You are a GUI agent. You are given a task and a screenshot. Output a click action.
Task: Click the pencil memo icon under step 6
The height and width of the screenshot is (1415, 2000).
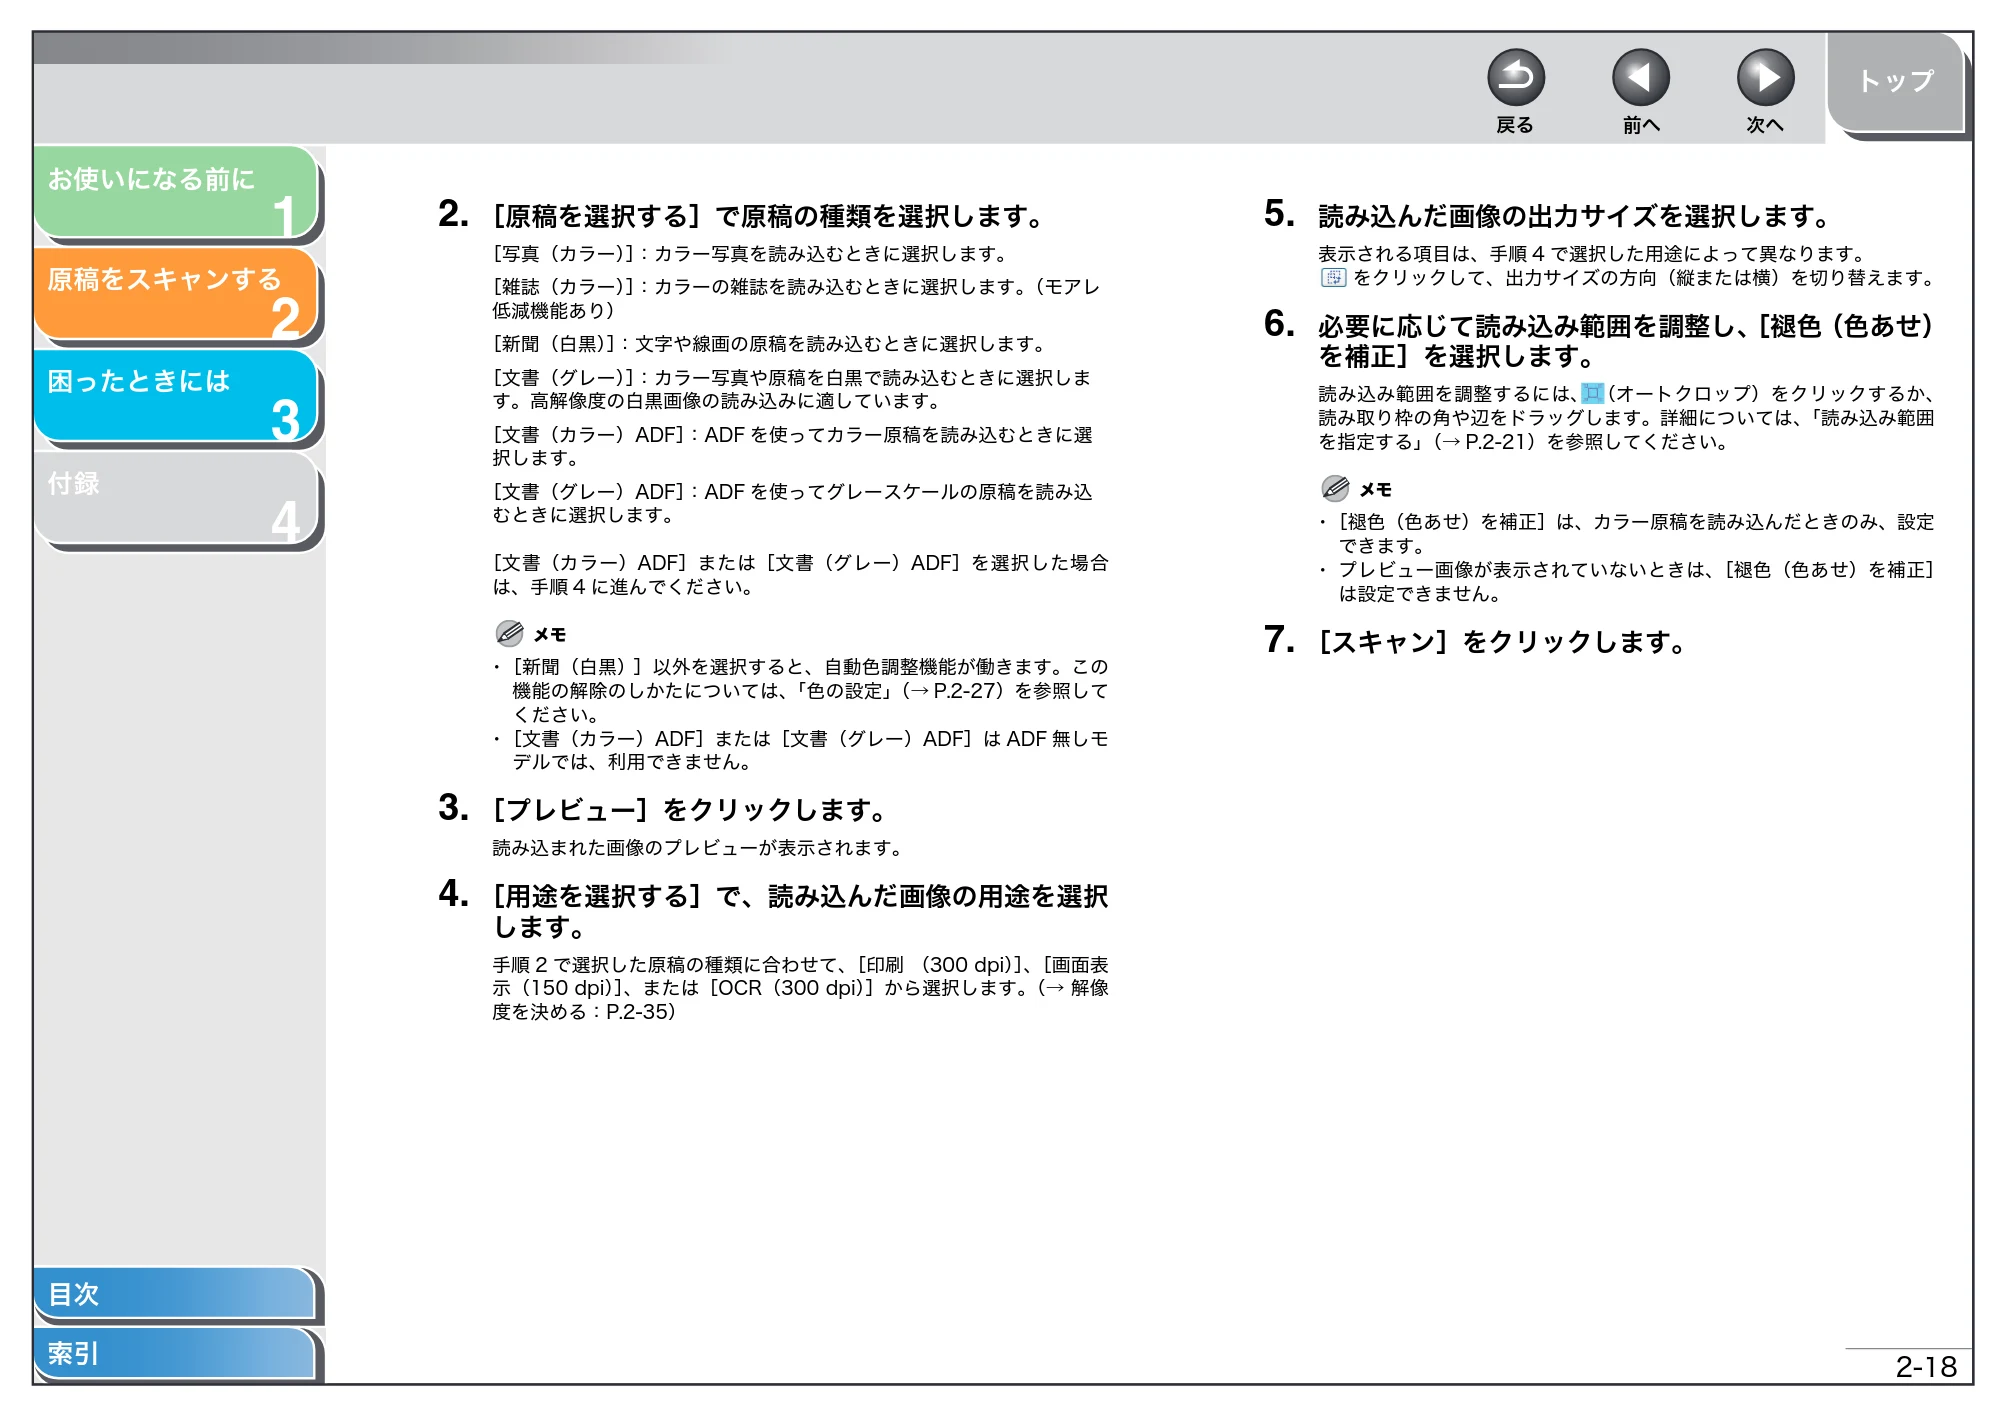click(1335, 488)
